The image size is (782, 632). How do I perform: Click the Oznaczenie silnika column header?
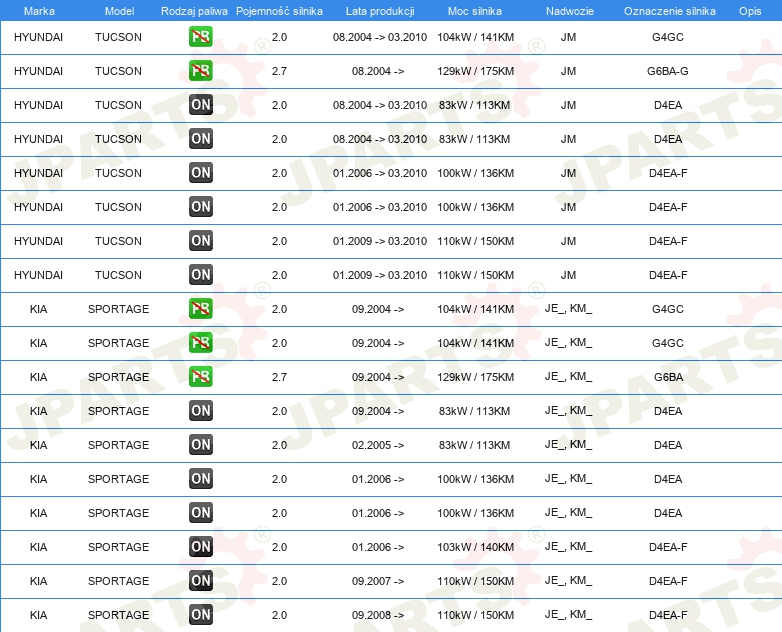670,11
